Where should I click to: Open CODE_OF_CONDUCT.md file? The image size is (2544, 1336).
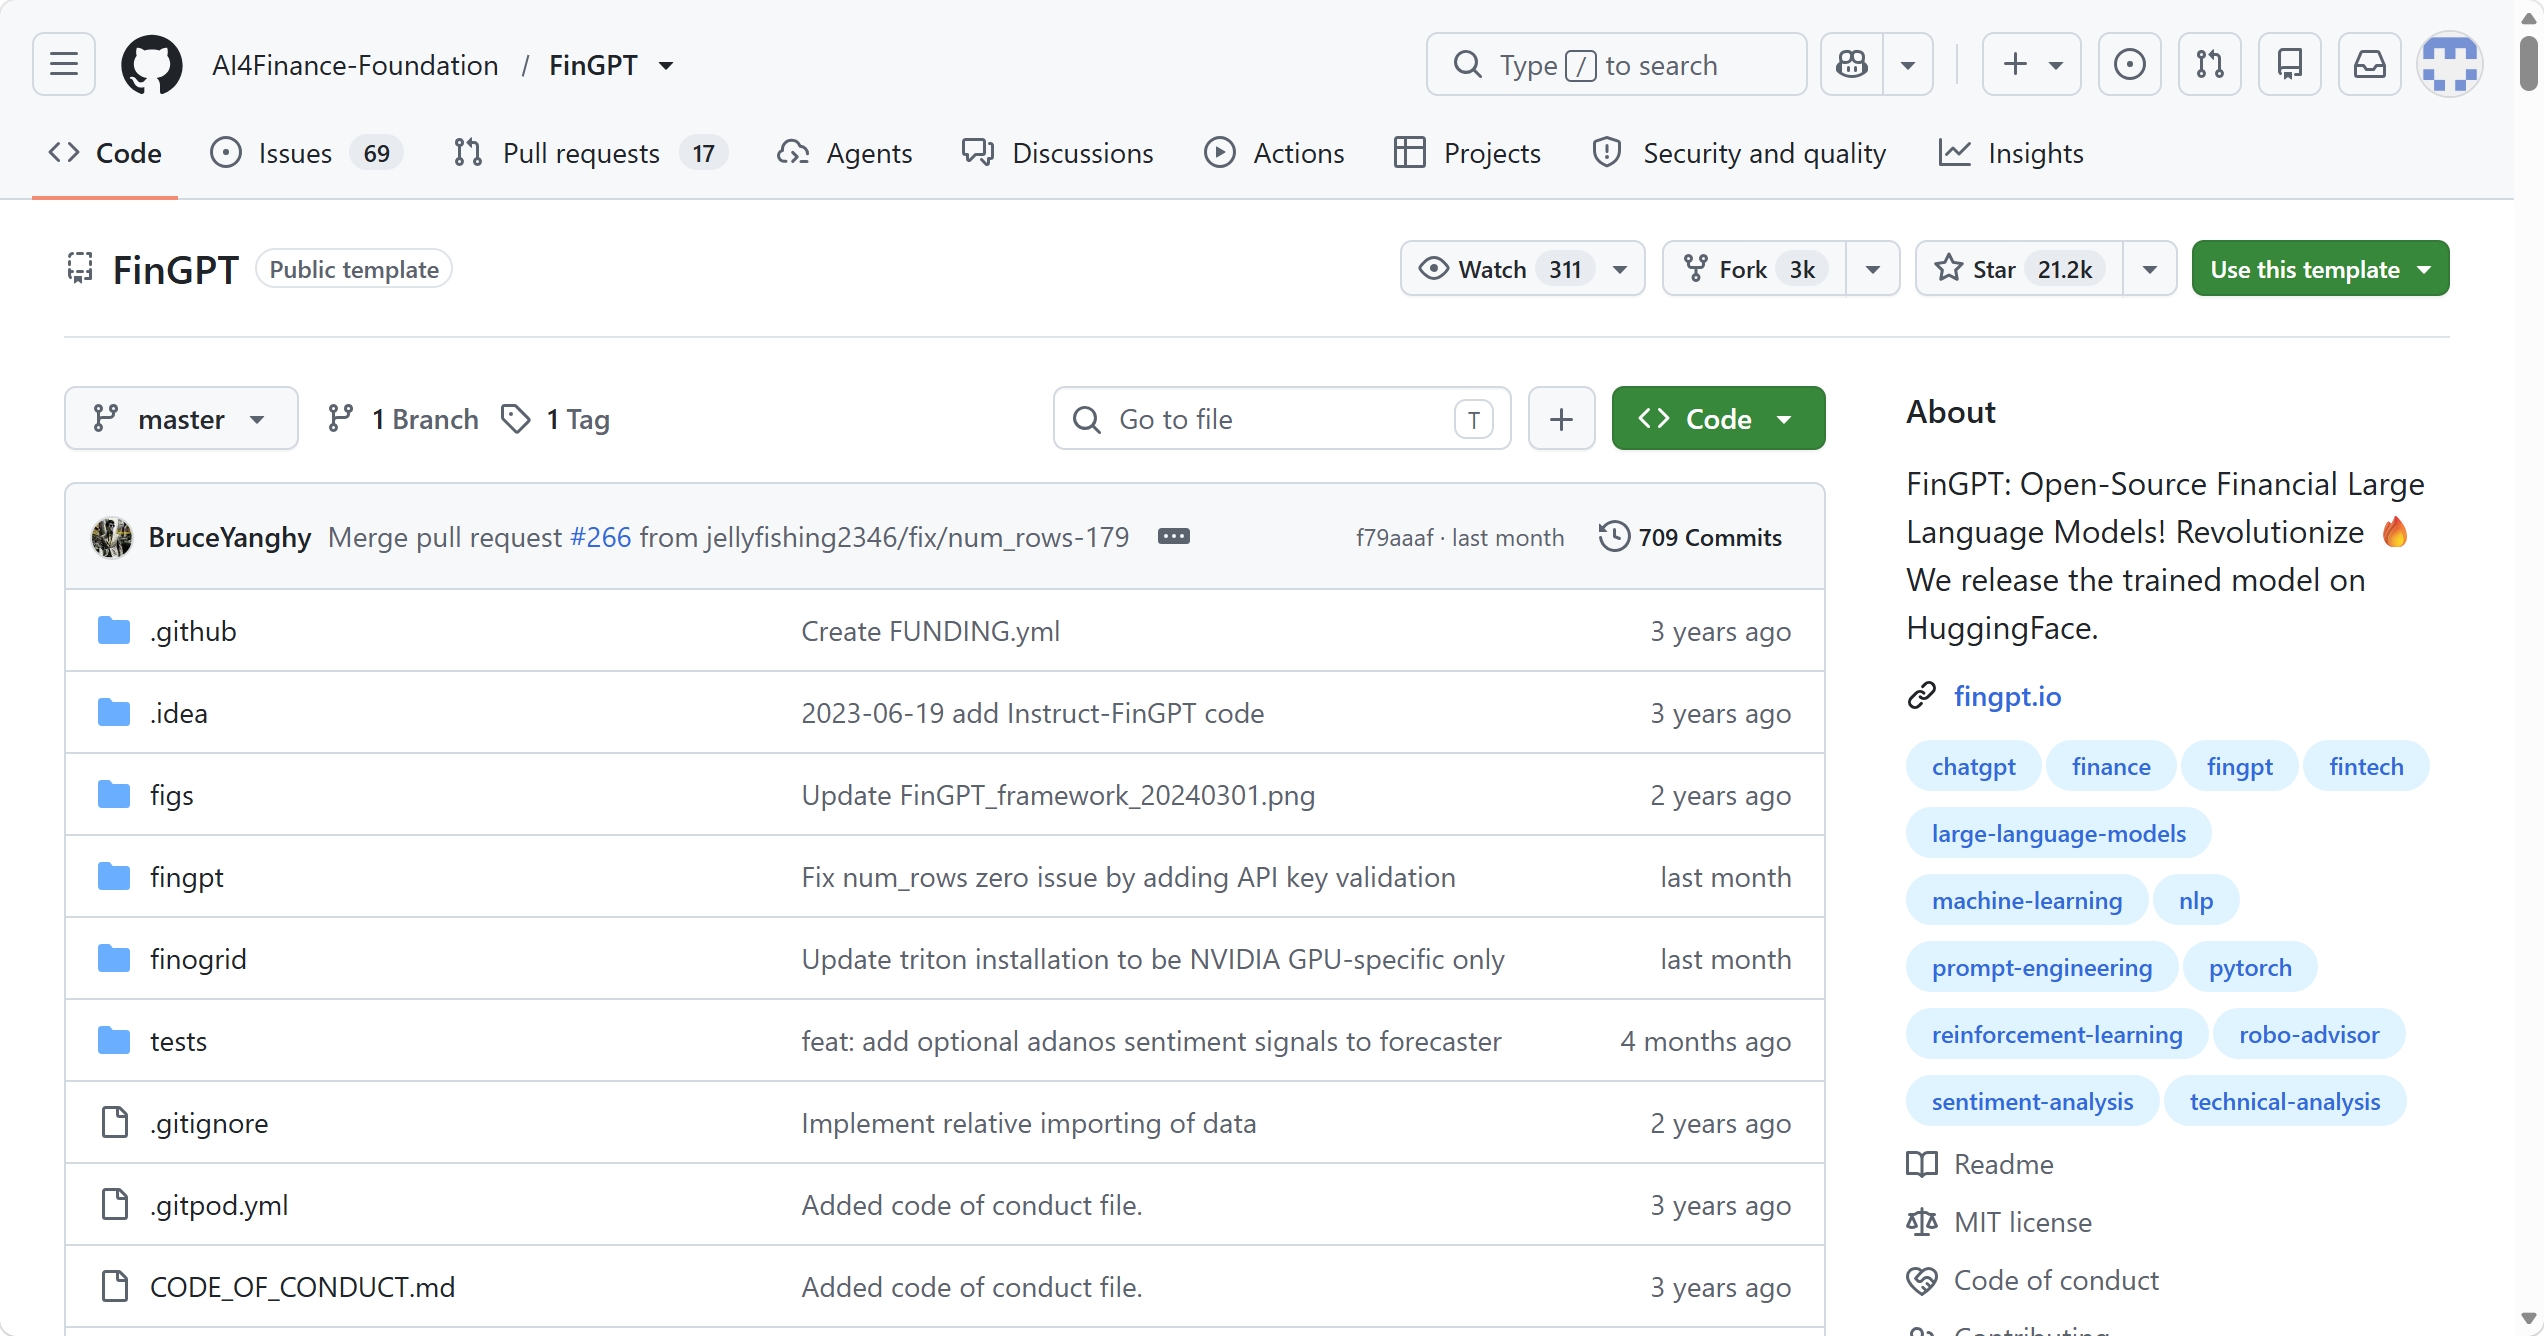[x=302, y=1287]
